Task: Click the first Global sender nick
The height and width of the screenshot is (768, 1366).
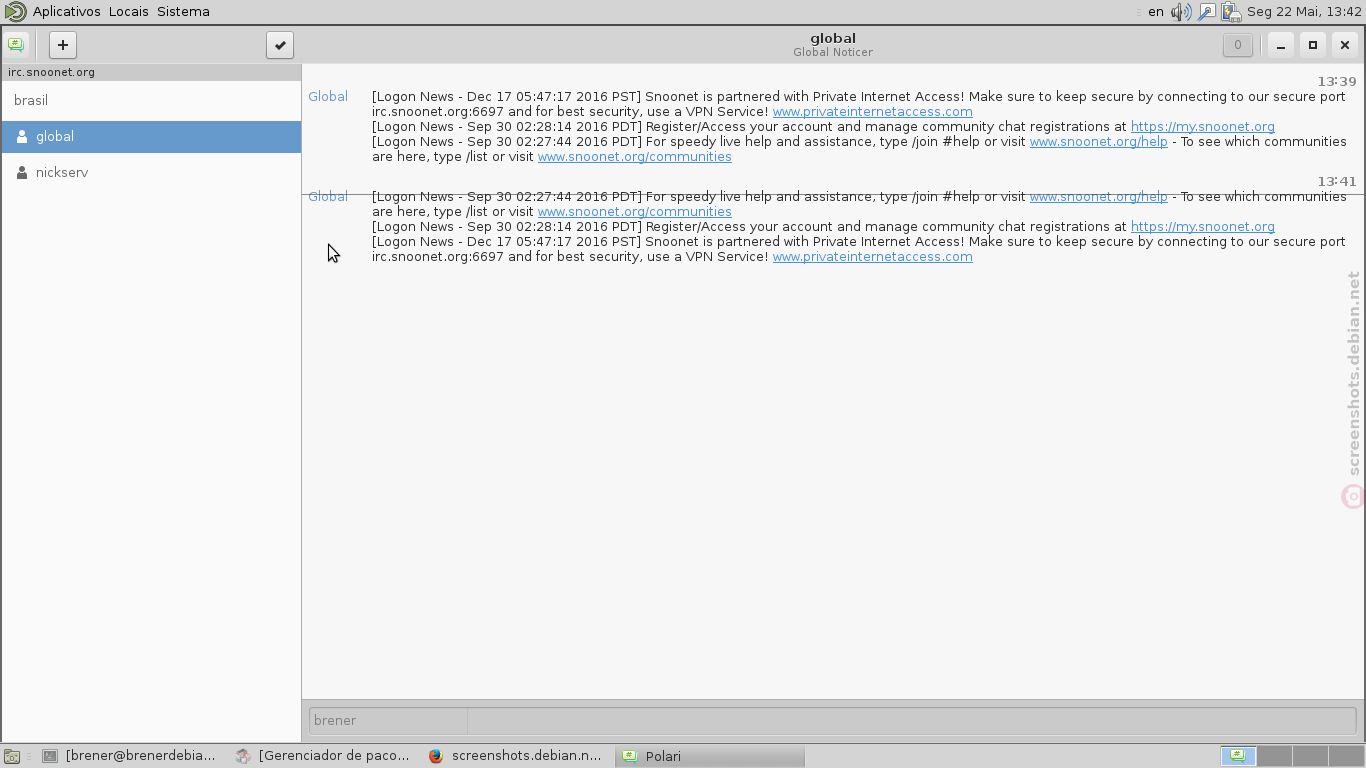Action: tap(328, 97)
